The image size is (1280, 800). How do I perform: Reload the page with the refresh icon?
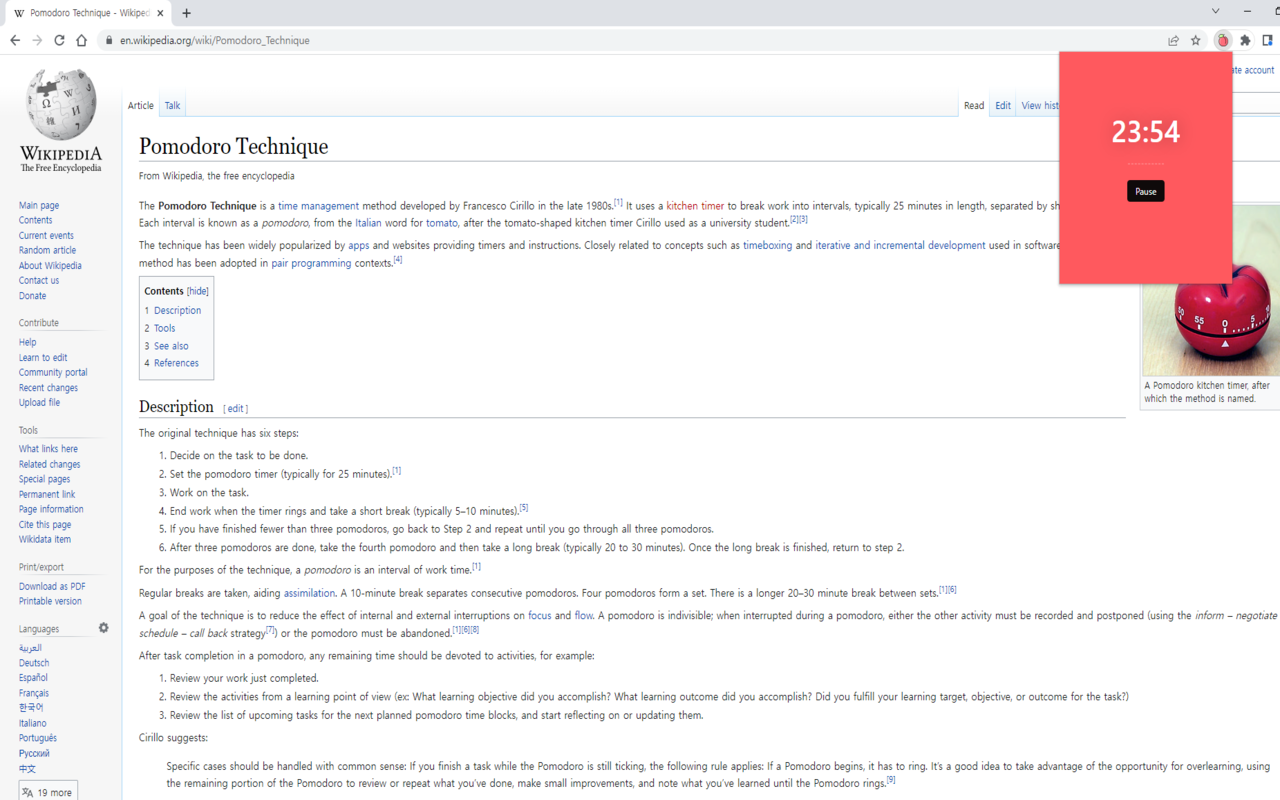59,41
